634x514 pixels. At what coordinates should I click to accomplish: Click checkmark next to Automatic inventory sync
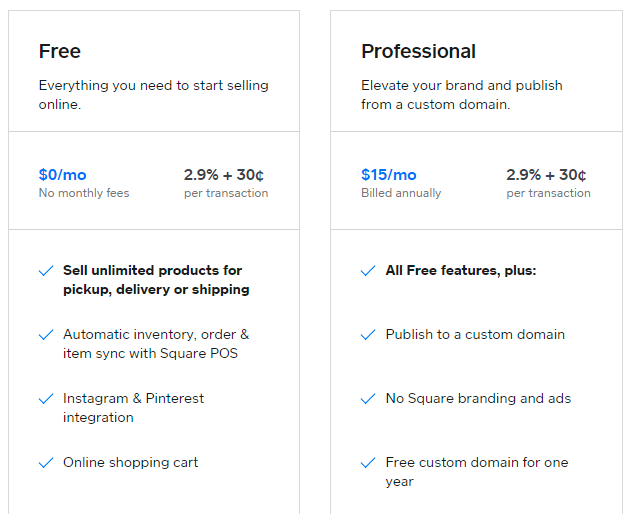click(46, 335)
